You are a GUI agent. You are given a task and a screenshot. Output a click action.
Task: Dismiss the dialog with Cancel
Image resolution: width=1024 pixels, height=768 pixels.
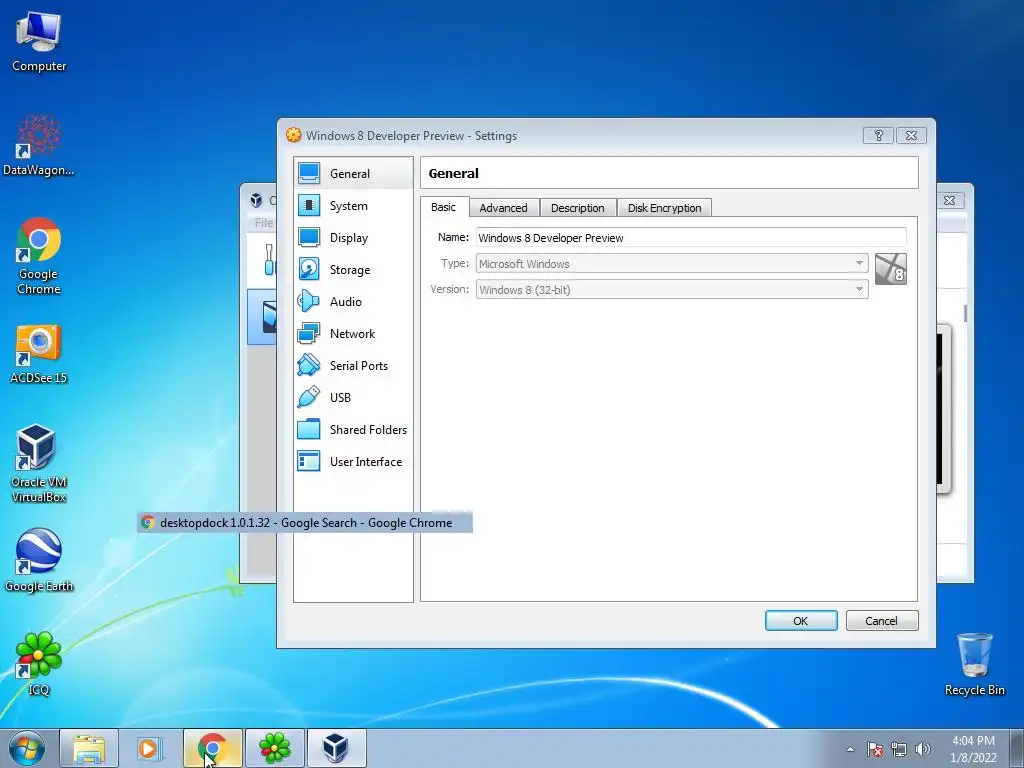coord(882,620)
